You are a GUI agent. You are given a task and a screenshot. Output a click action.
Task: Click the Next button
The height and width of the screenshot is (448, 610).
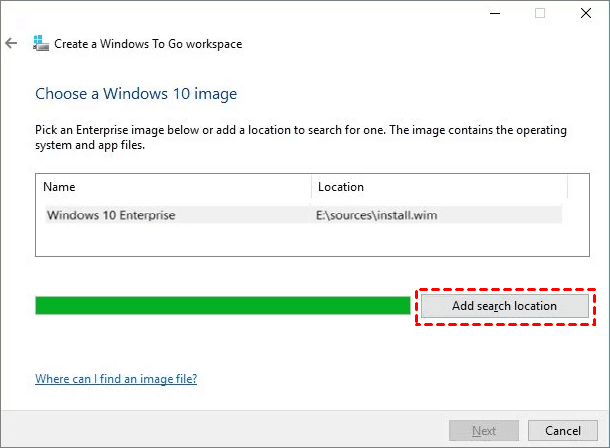(x=484, y=431)
